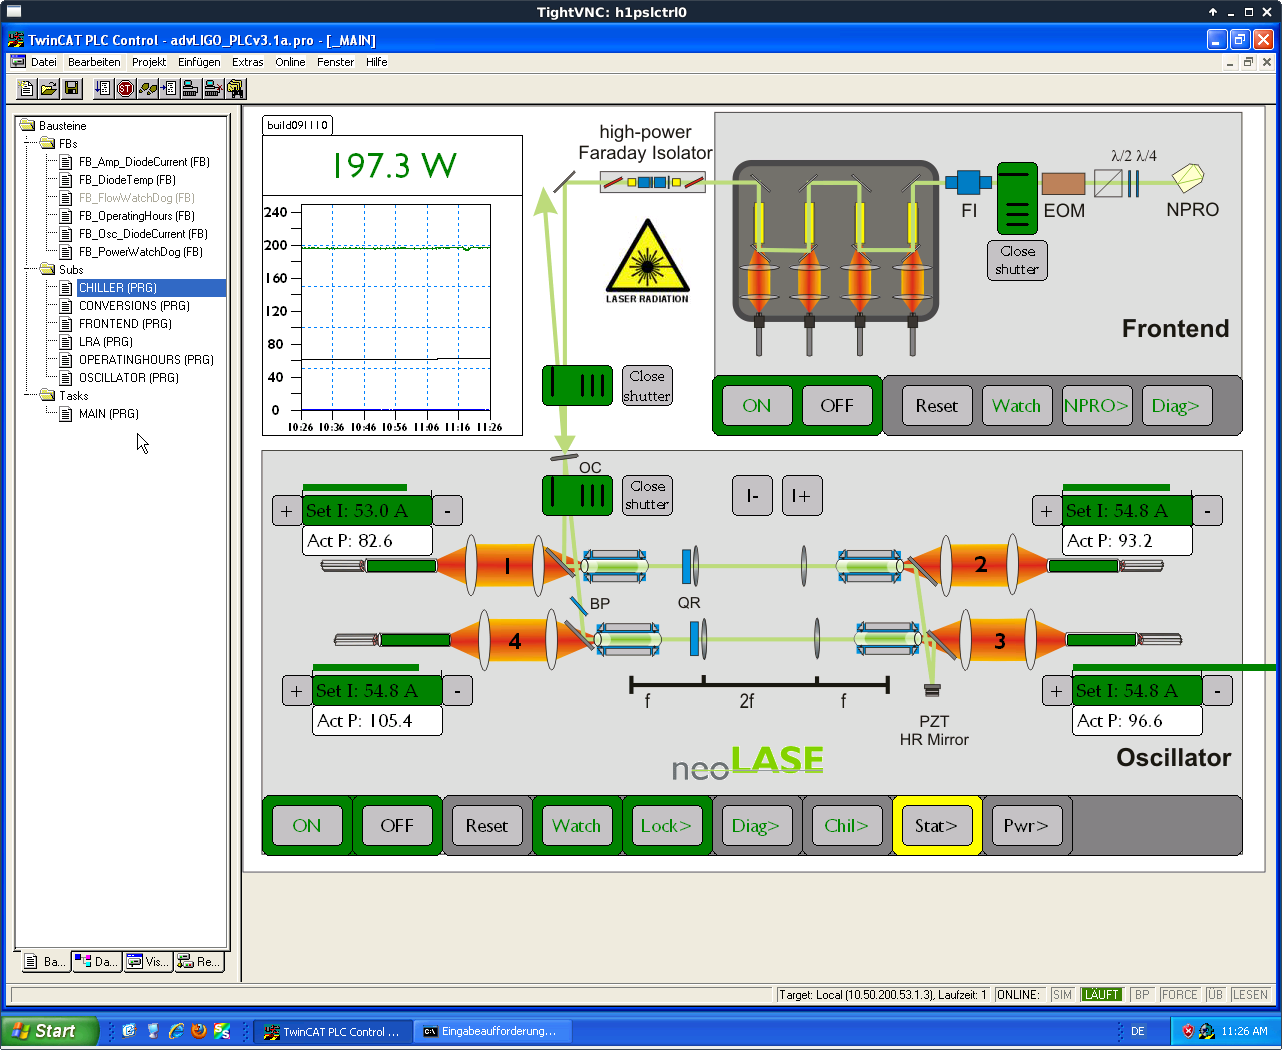
Task: Open the Projekt menu
Action: (x=149, y=62)
